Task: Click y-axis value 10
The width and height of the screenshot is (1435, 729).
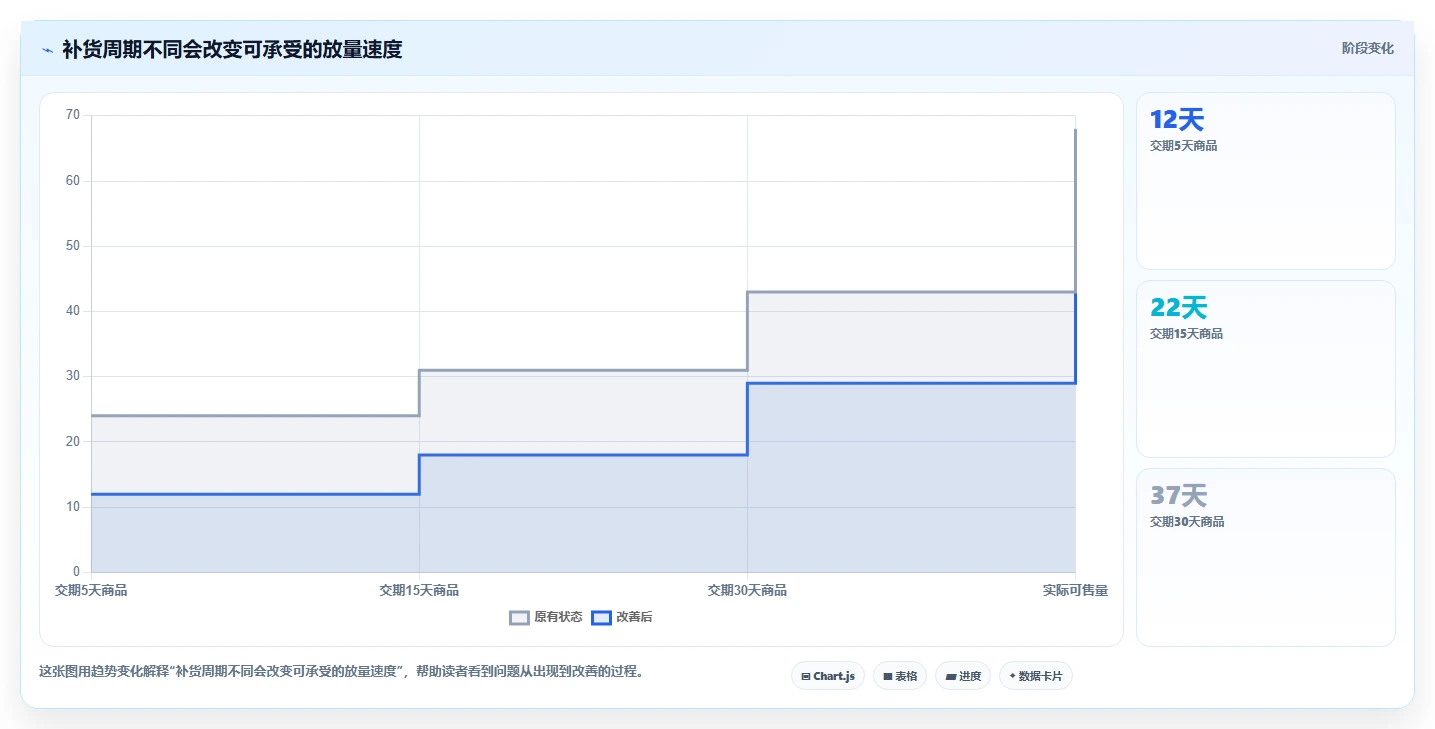Action: [x=72, y=507]
